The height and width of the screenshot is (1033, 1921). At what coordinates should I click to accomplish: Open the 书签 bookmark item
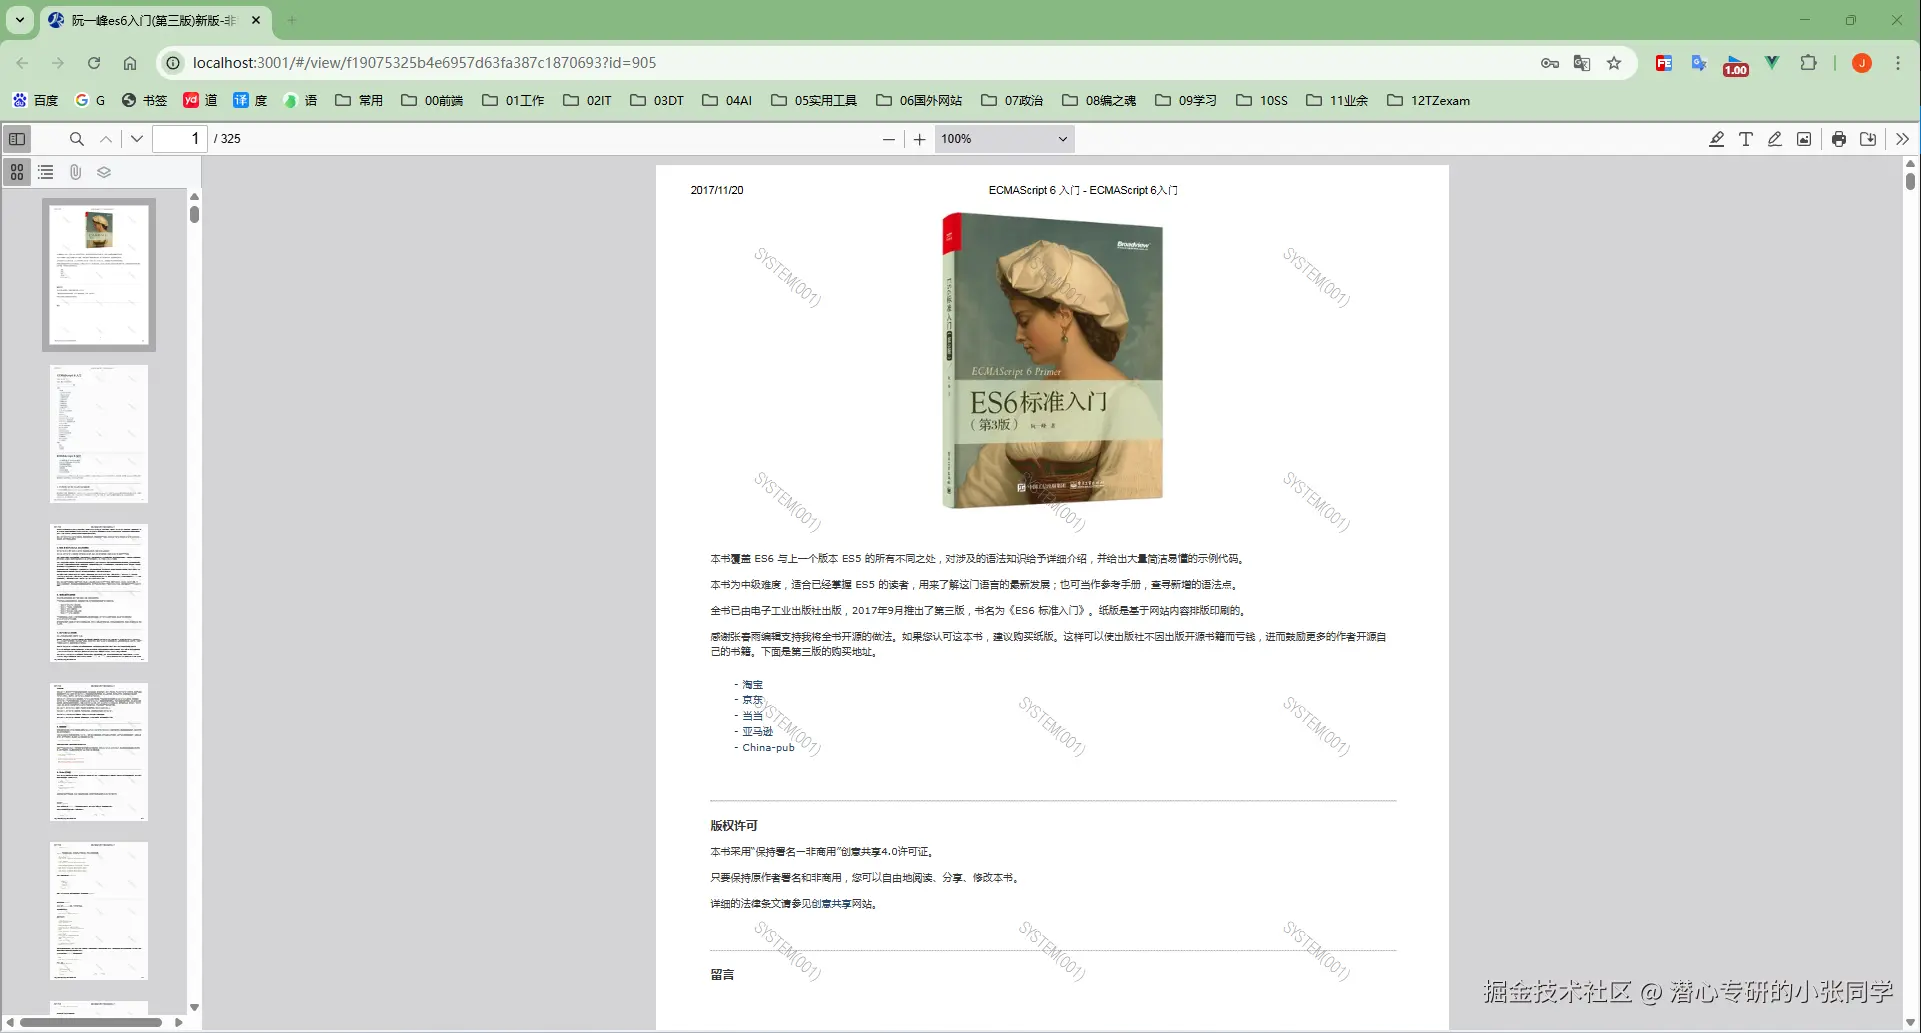click(x=144, y=100)
